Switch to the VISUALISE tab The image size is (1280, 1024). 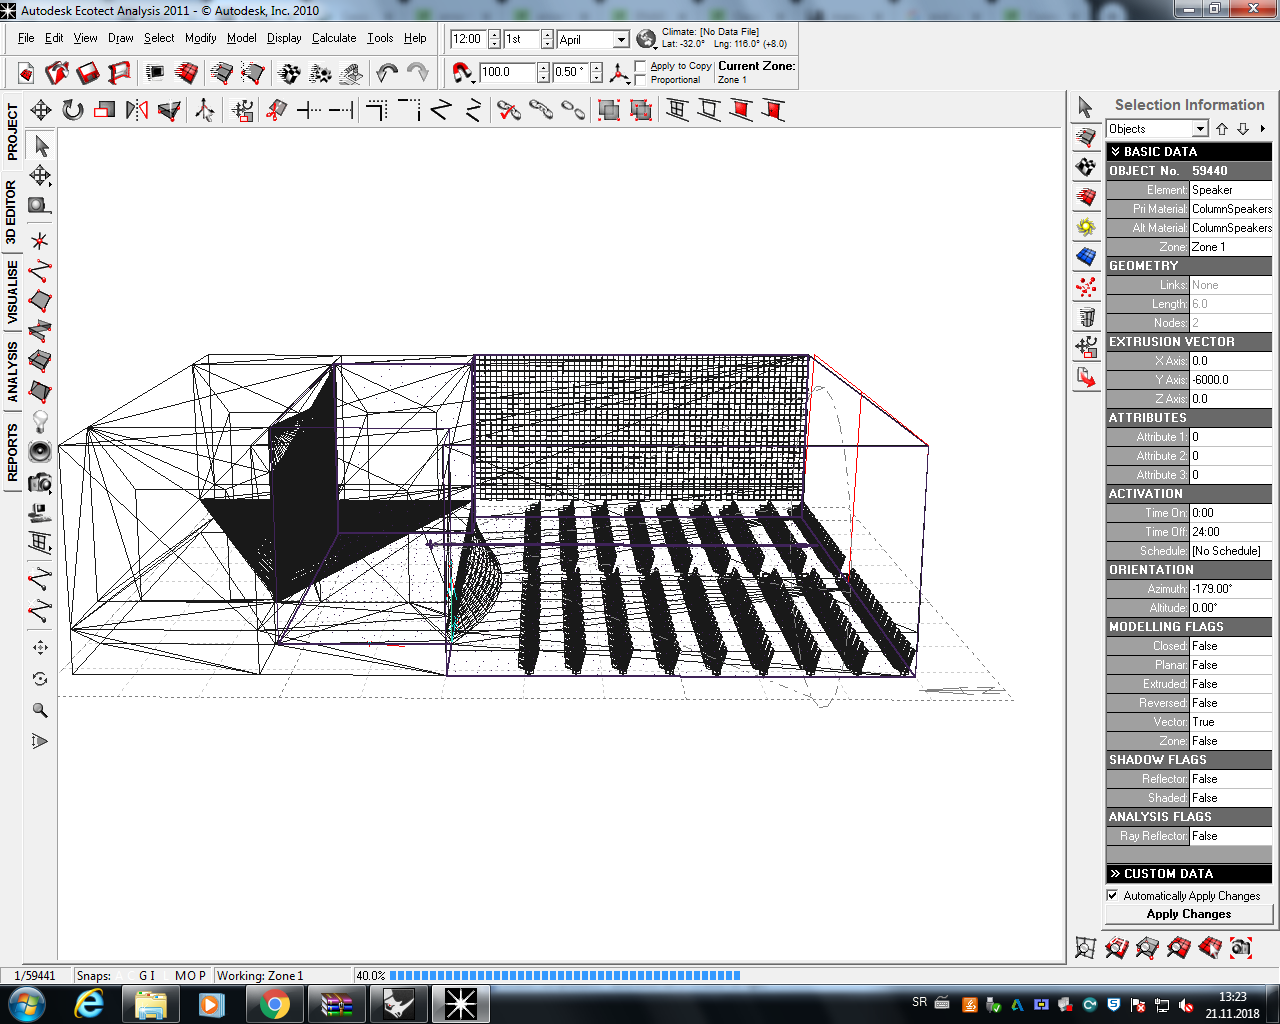12,293
